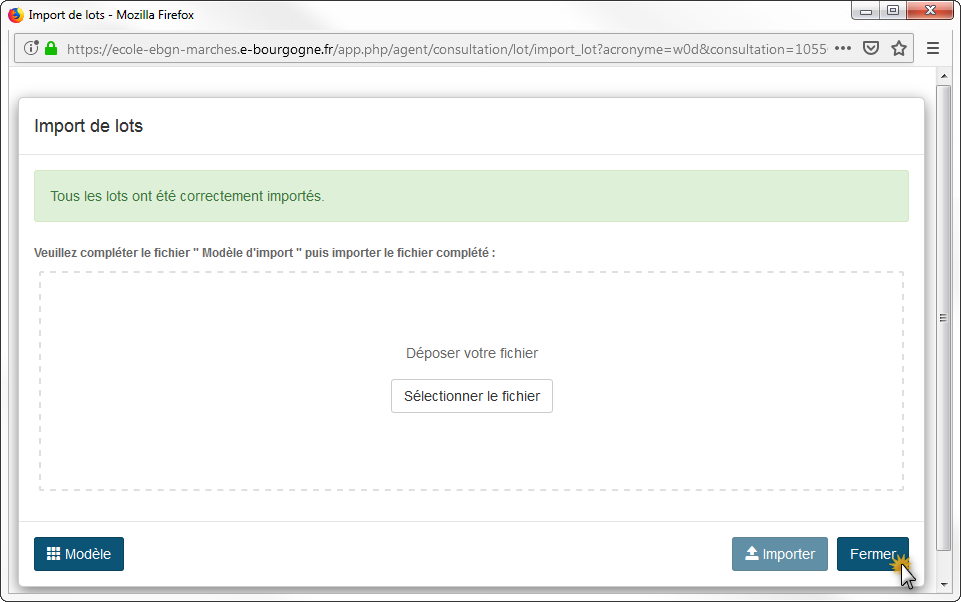This screenshot has height=602, width=961.
Task: Close the dialog with the Fermer button
Action: (872, 554)
